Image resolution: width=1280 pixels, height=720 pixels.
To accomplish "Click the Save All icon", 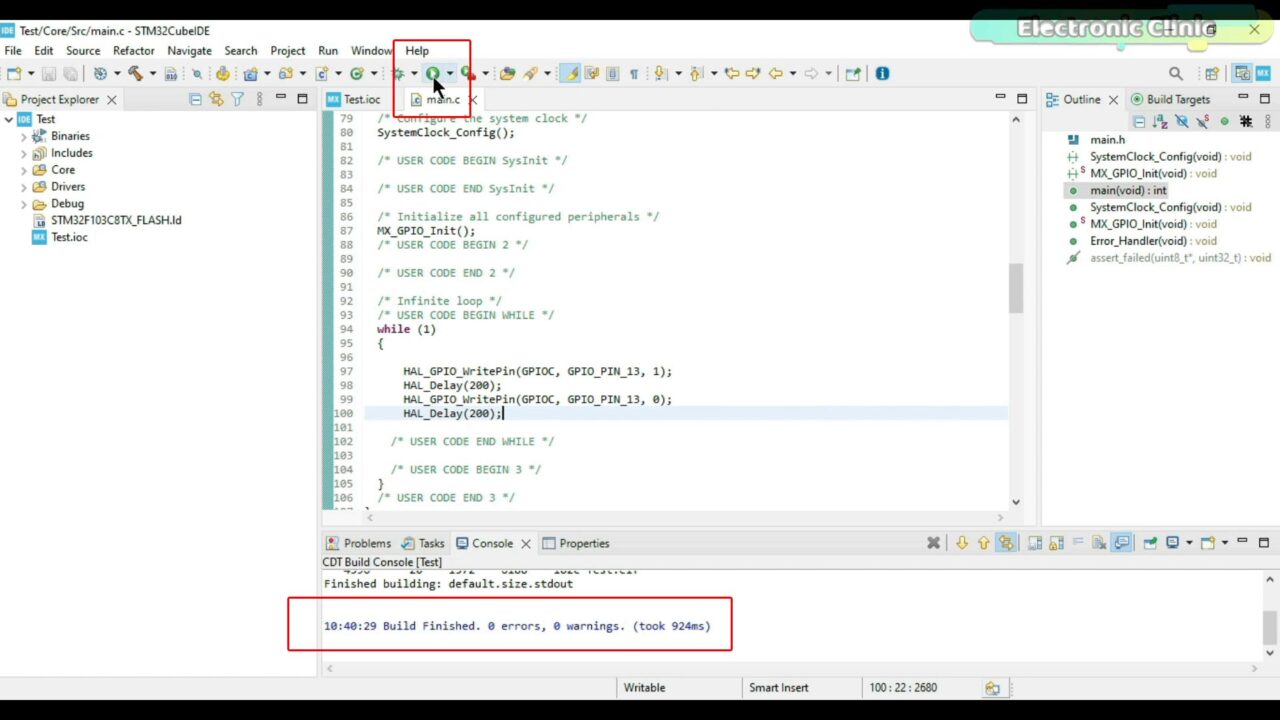I will 70,73.
